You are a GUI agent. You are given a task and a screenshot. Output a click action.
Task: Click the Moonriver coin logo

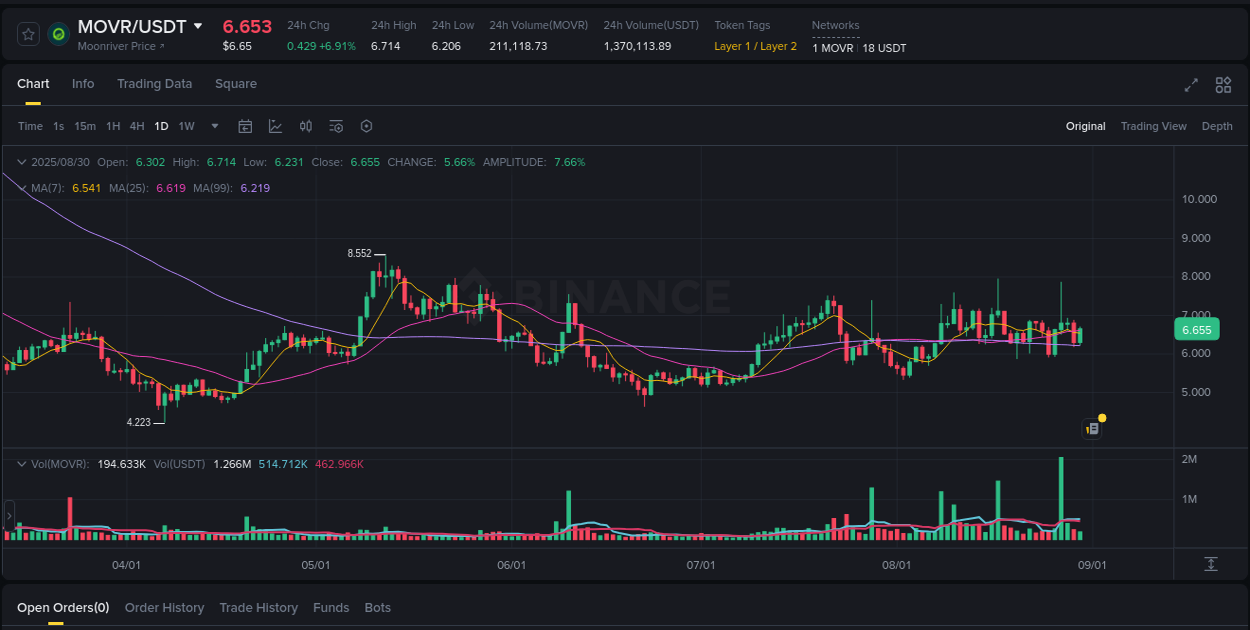(x=58, y=34)
